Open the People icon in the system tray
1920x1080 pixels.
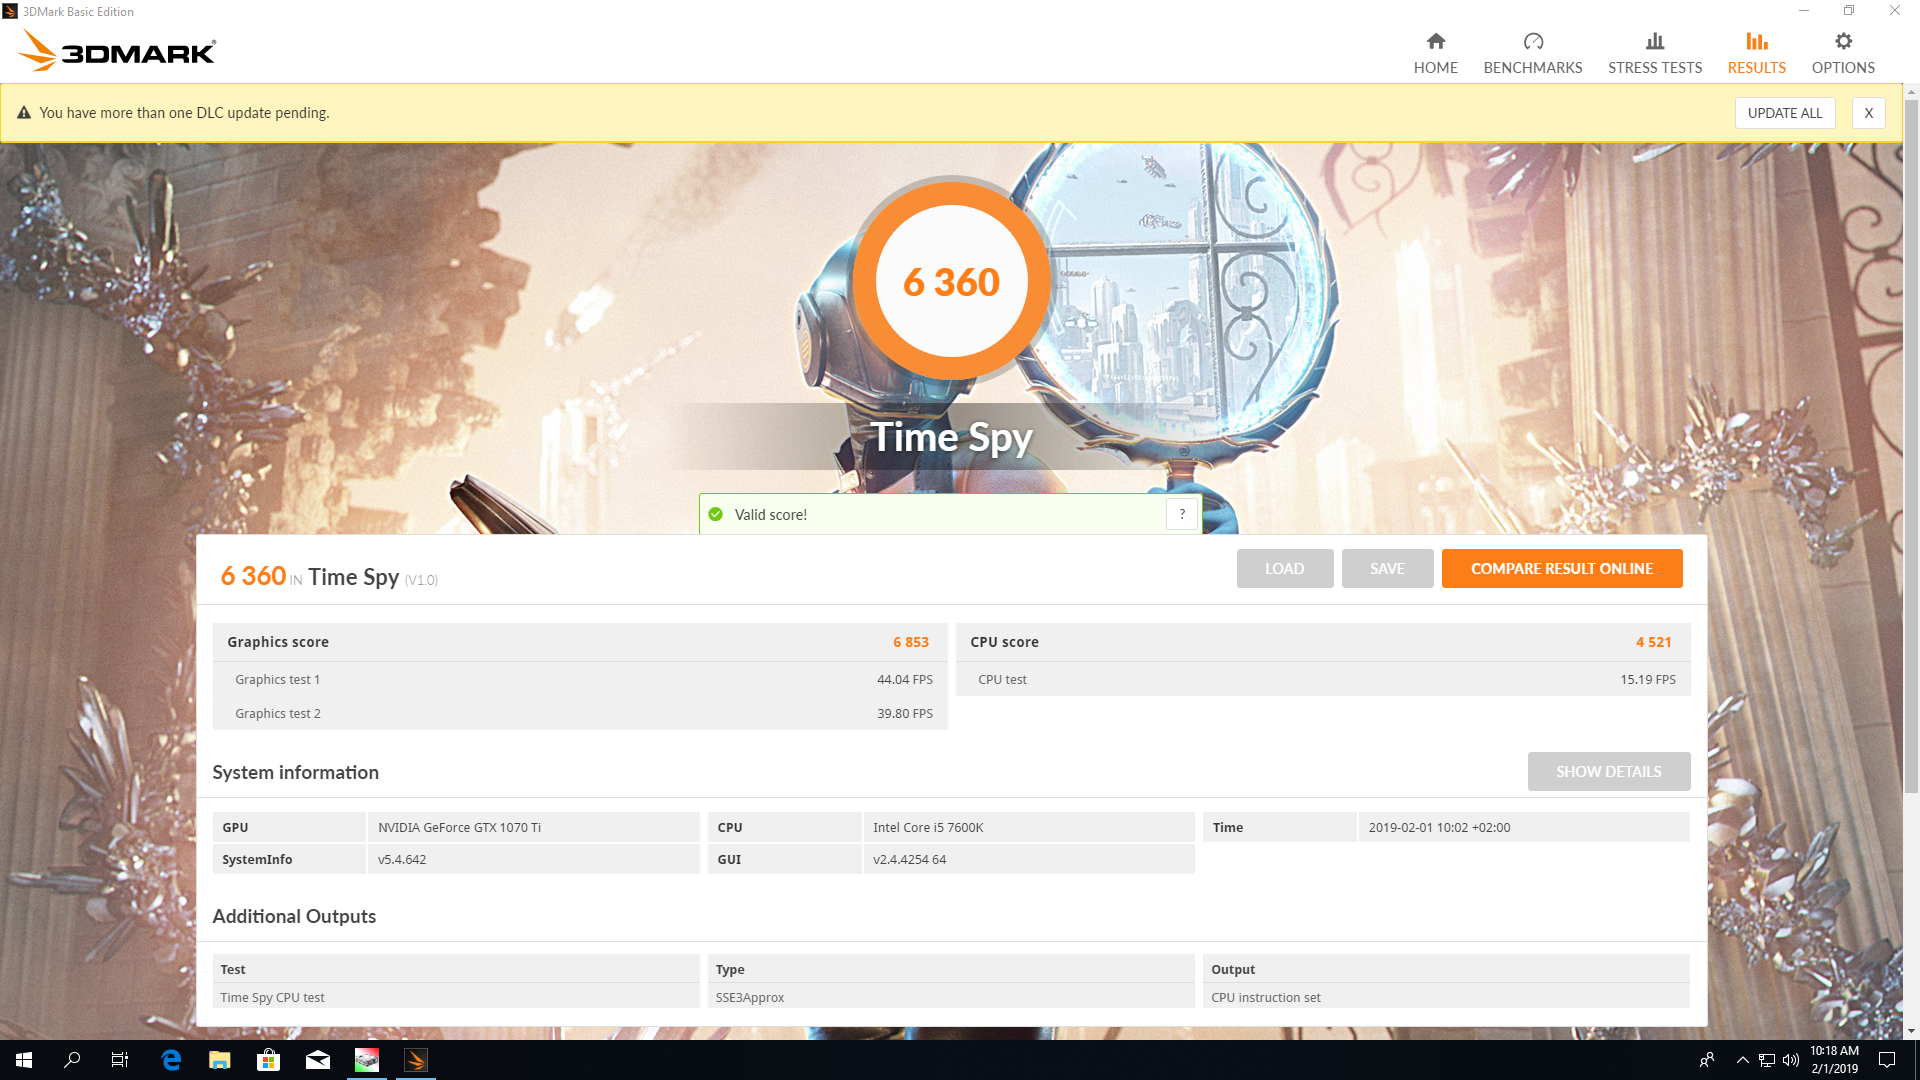tap(1707, 1060)
